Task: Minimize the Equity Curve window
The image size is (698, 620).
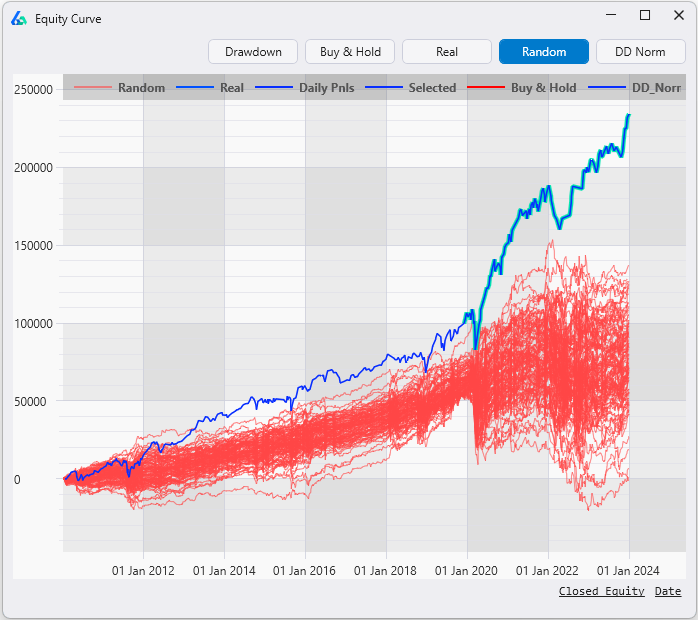Action: pyautogui.click(x=610, y=15)
